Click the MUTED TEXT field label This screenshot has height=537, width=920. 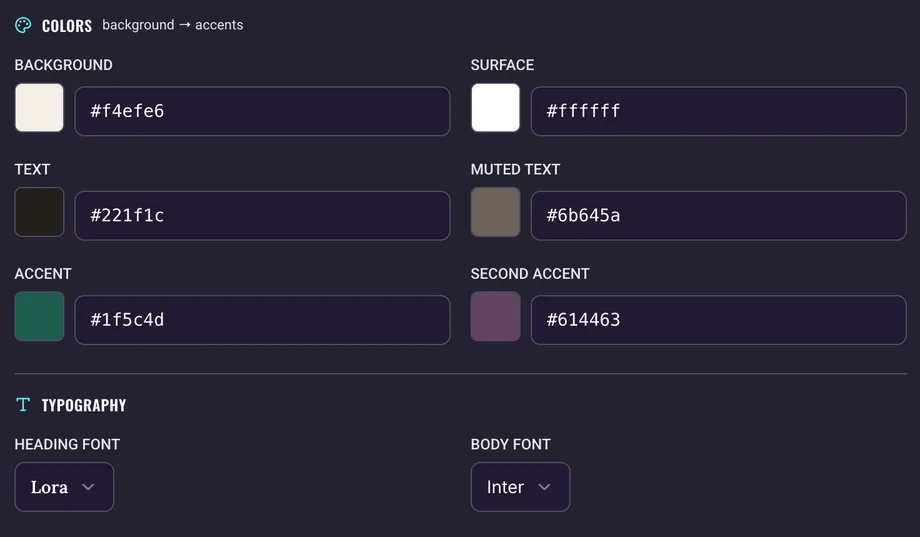point(515,170)
